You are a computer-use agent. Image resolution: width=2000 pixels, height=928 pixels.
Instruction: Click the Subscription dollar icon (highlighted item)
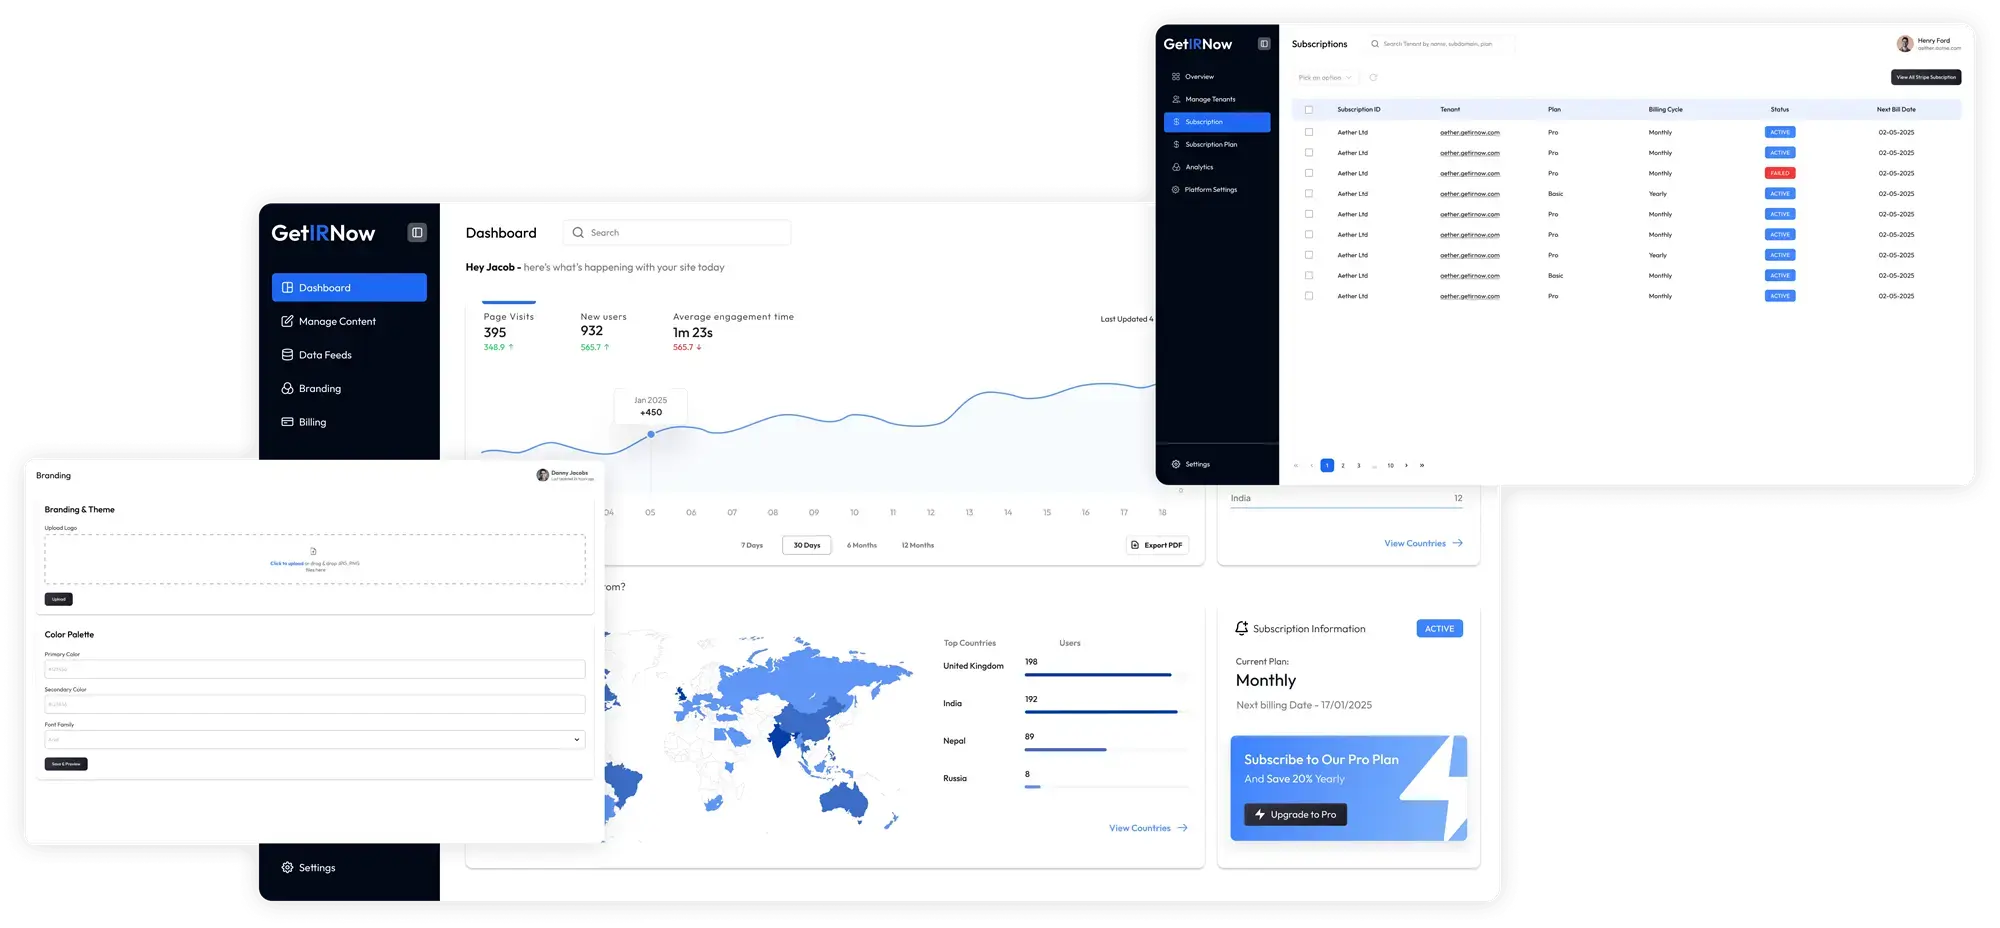coord(1176,122)
